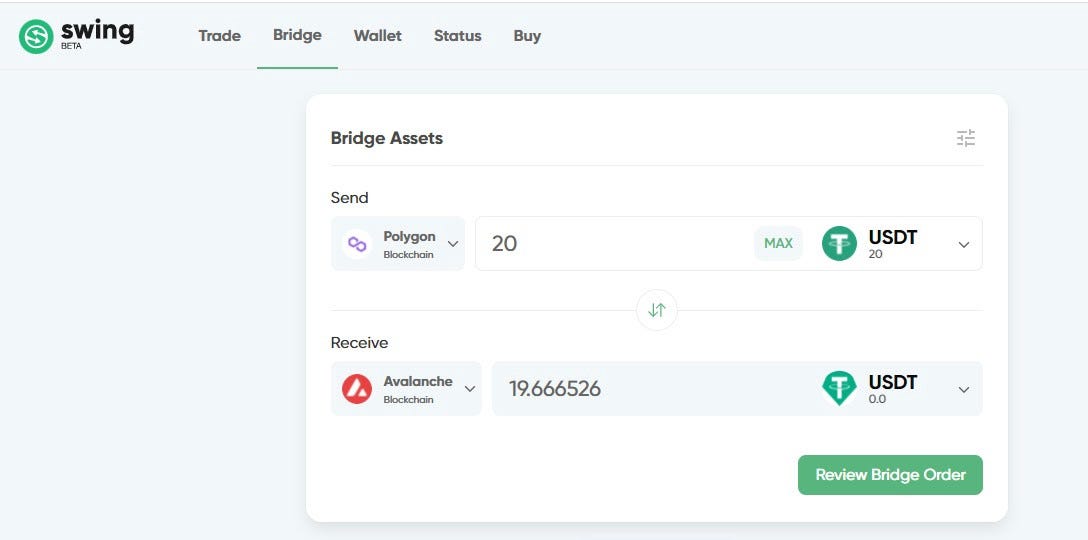Viewport: 1088px width, 540px height.
Task: Click Review Bridge Order button
Action: coord(890,475)
